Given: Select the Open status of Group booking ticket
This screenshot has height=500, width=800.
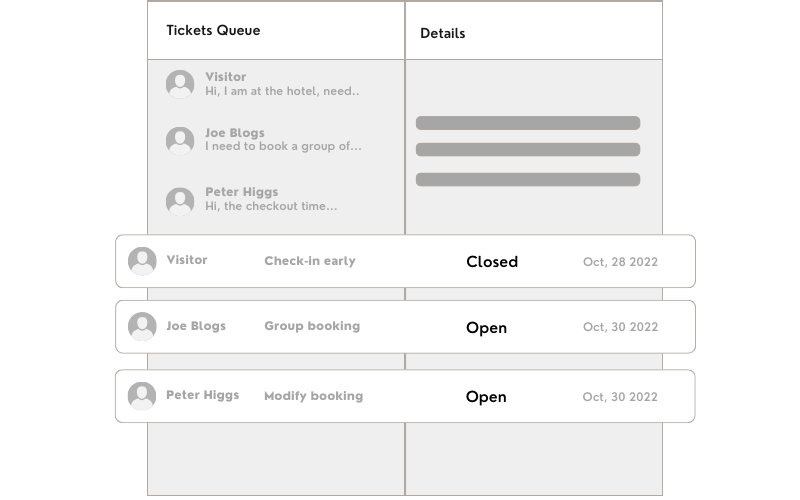Looking at the screenshot, I should tap(486, 328).
